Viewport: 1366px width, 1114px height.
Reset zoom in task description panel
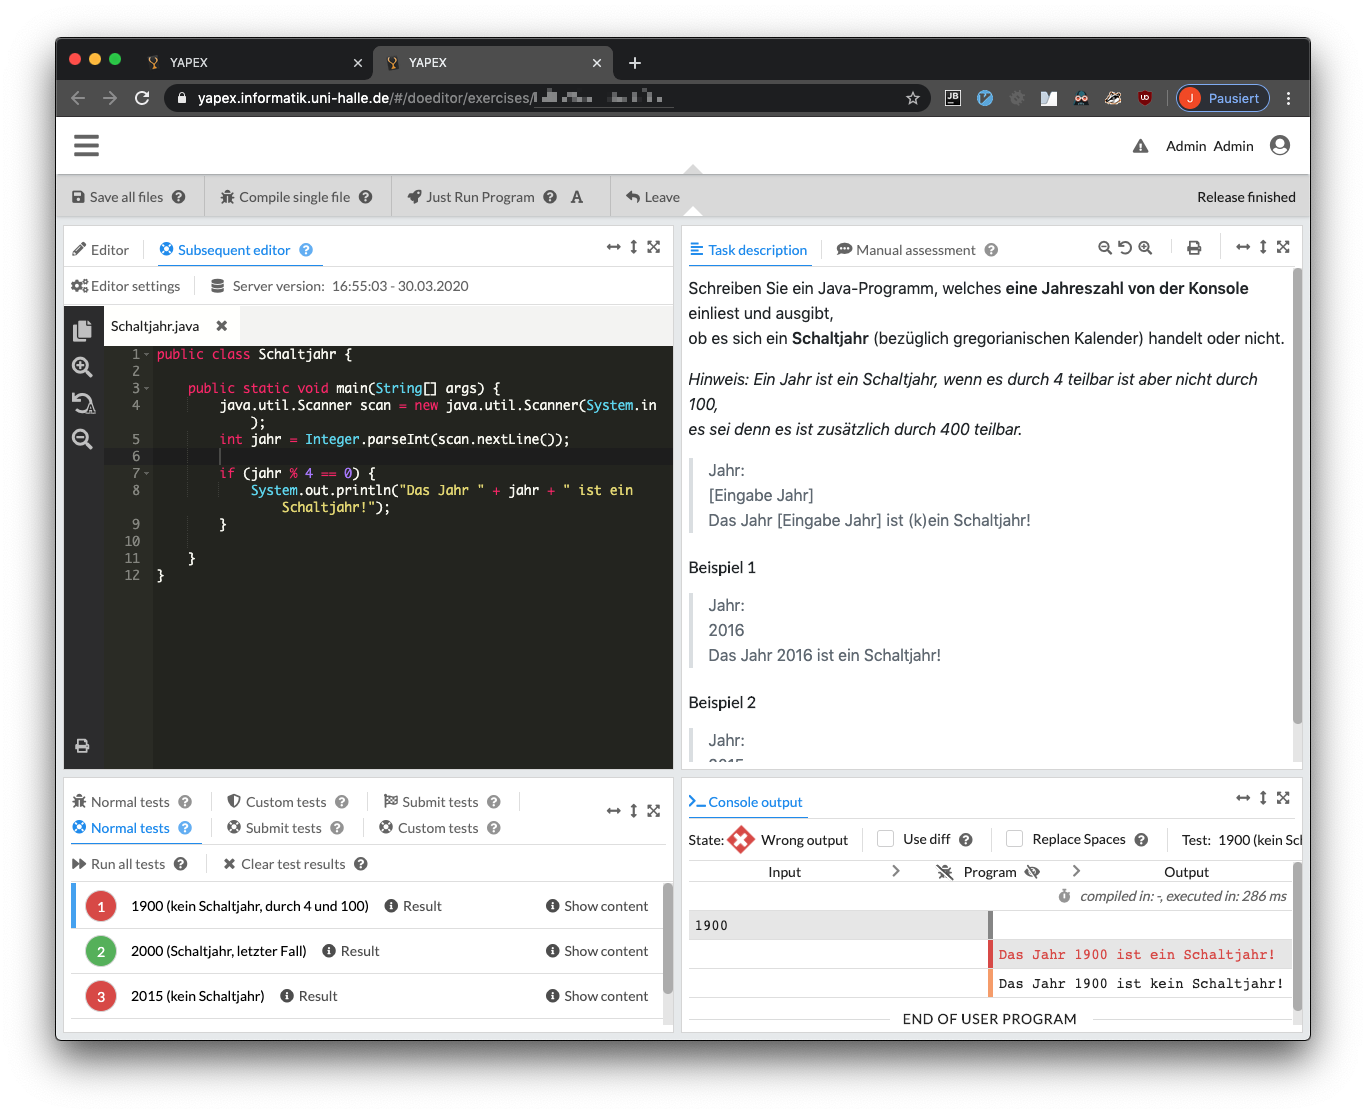1125,248
